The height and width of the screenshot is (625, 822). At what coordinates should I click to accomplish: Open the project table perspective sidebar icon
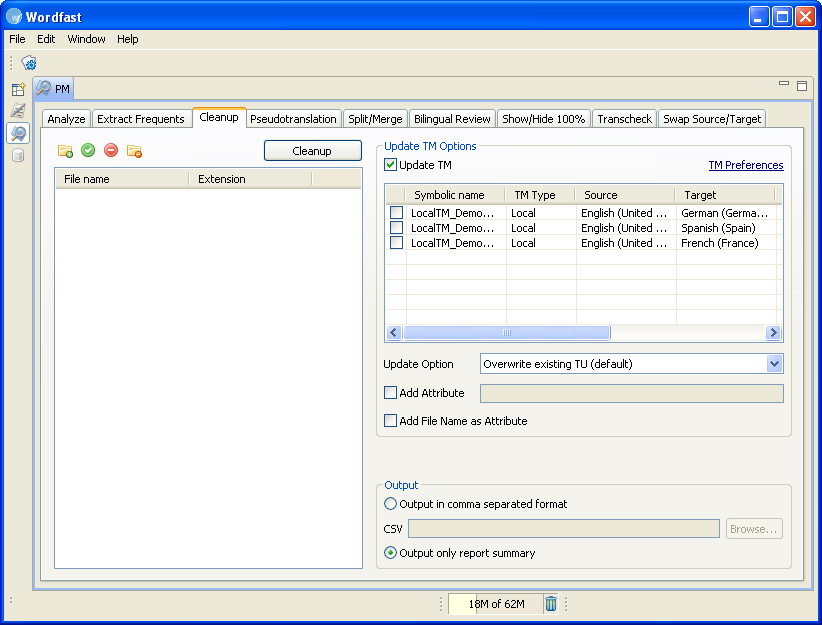pyautogui.click(x=18, y=89)
